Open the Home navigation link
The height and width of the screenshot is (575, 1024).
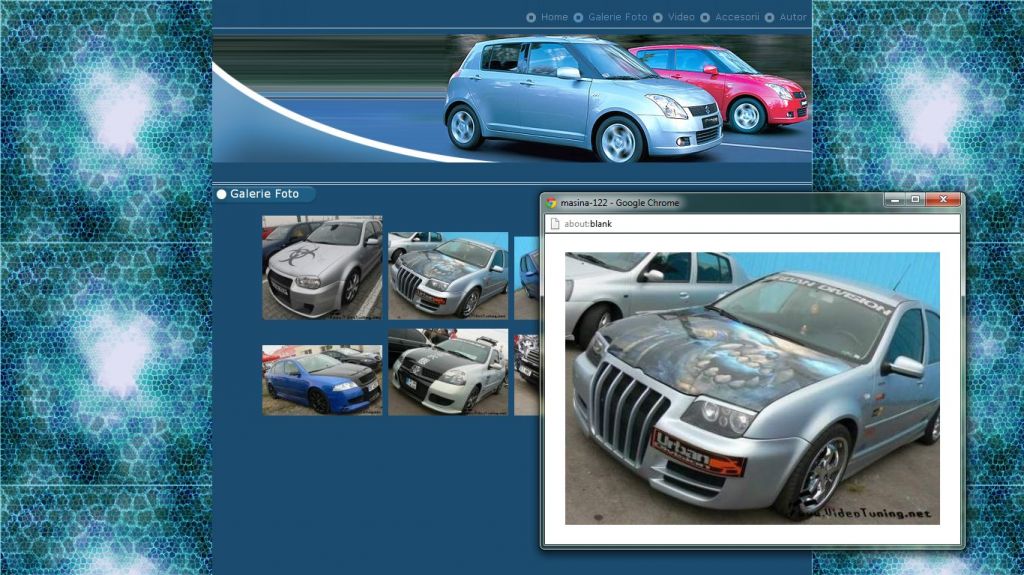(x=554, y=17)
